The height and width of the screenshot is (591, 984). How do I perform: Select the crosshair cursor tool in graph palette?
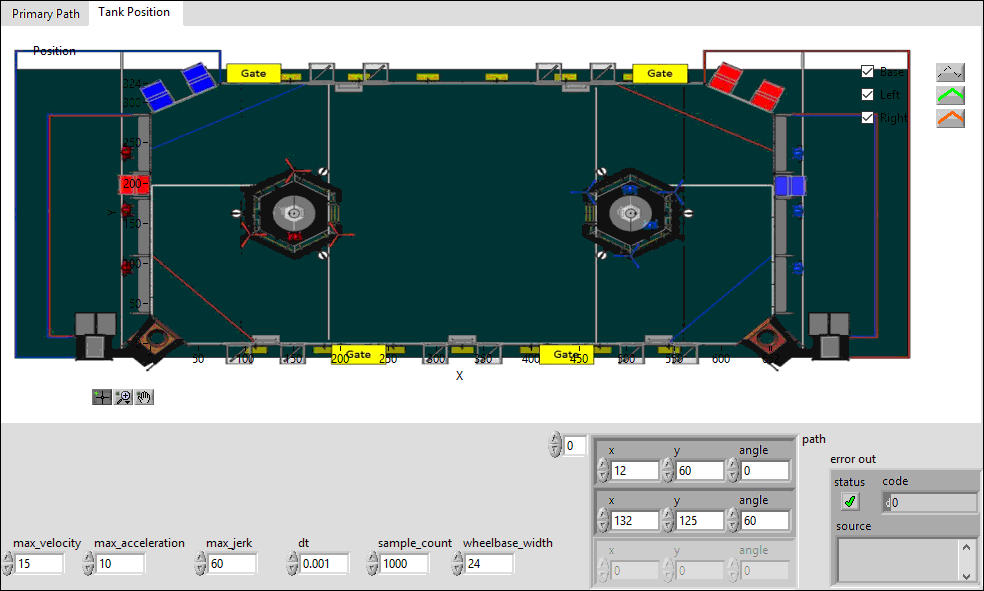click(x=101, y=397)
